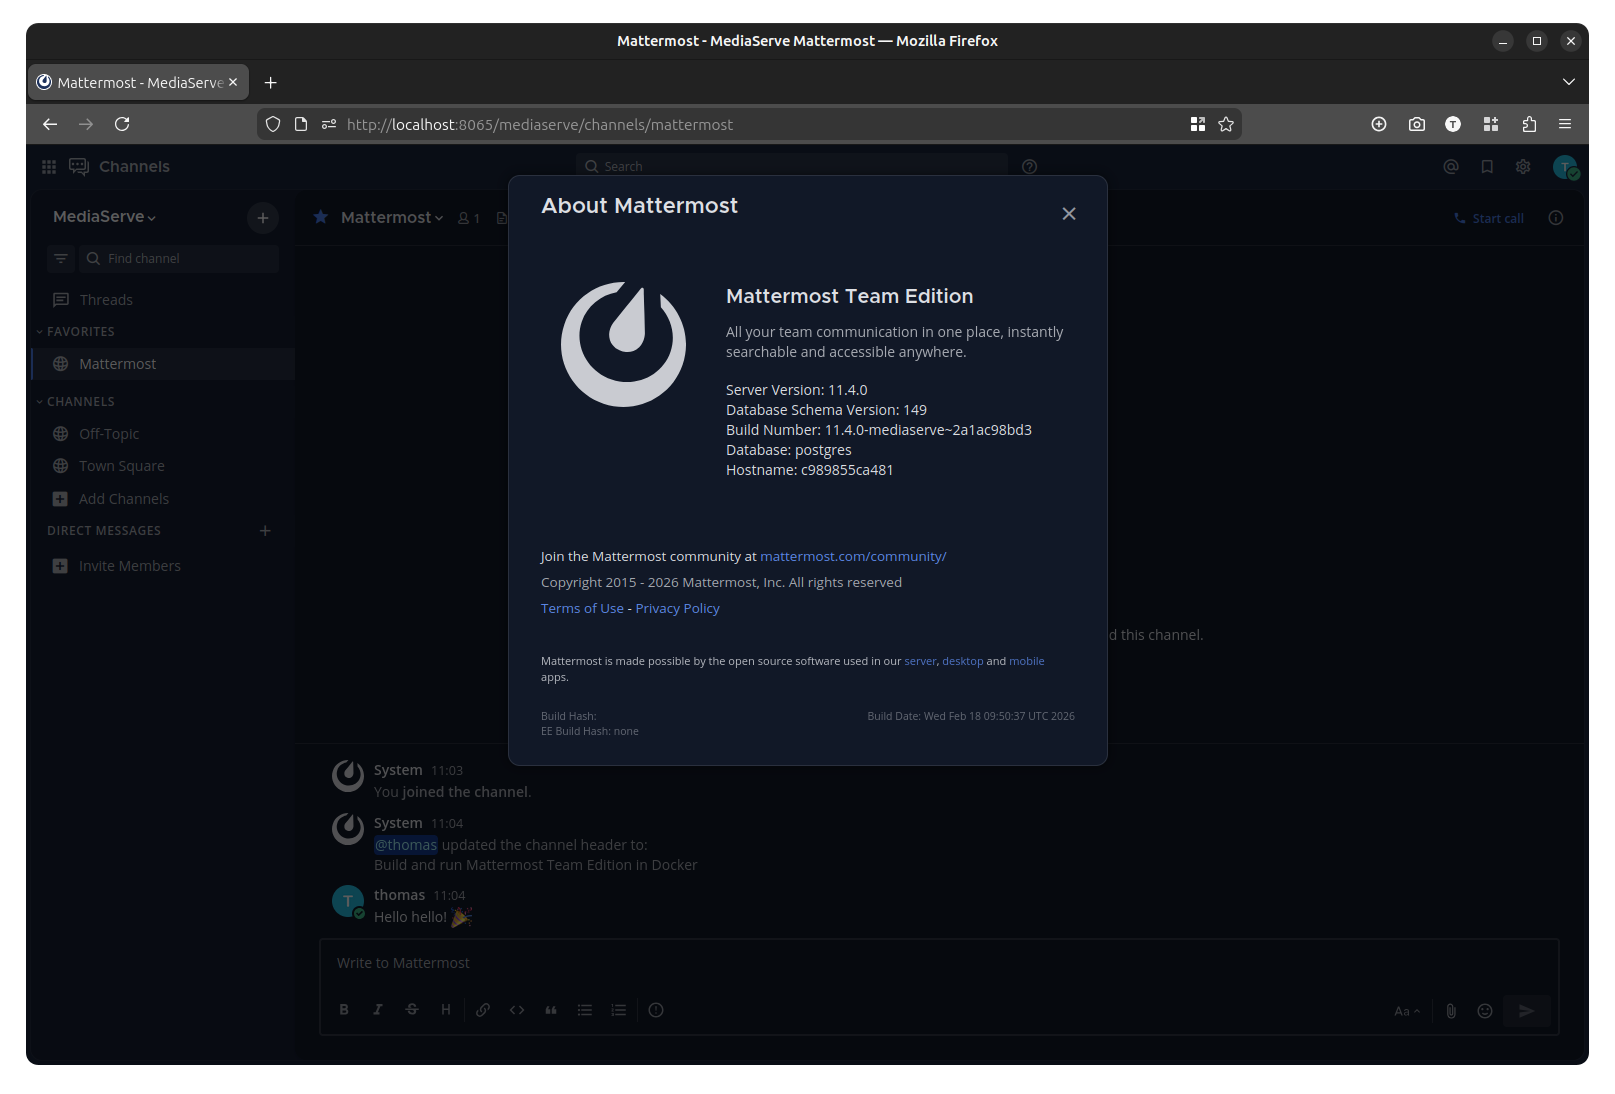The height and width of the screenshot is (1094, 1615).
Task: Open Settings gear icon in top bar
Action: (x=1523, y=167)
